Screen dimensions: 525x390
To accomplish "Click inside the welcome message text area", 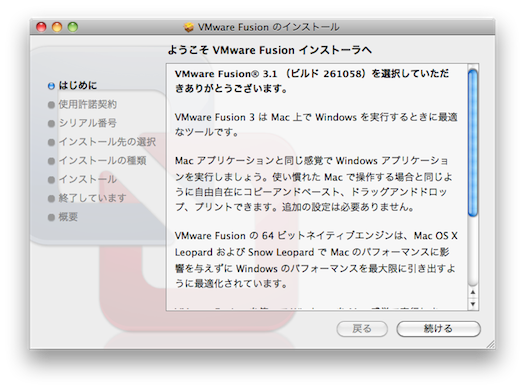I will [x=316, y=187].
